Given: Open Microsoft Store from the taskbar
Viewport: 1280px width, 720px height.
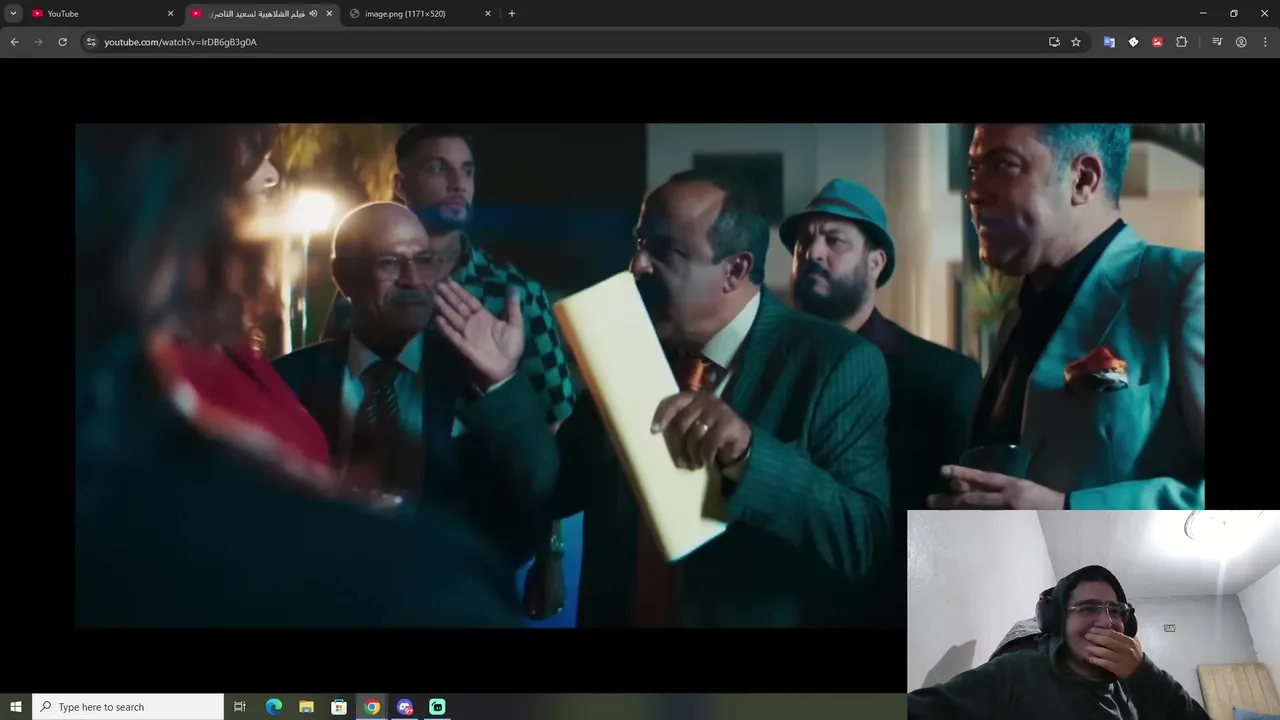Looking at the screenshot, I should 339,707.
